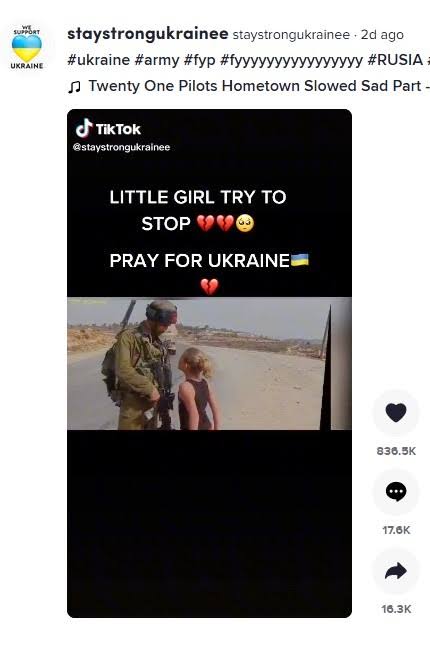Open the #fyp hashtag
Viewport: 430px width, 655px height.
pyautogui.click(x=199, y=61)
